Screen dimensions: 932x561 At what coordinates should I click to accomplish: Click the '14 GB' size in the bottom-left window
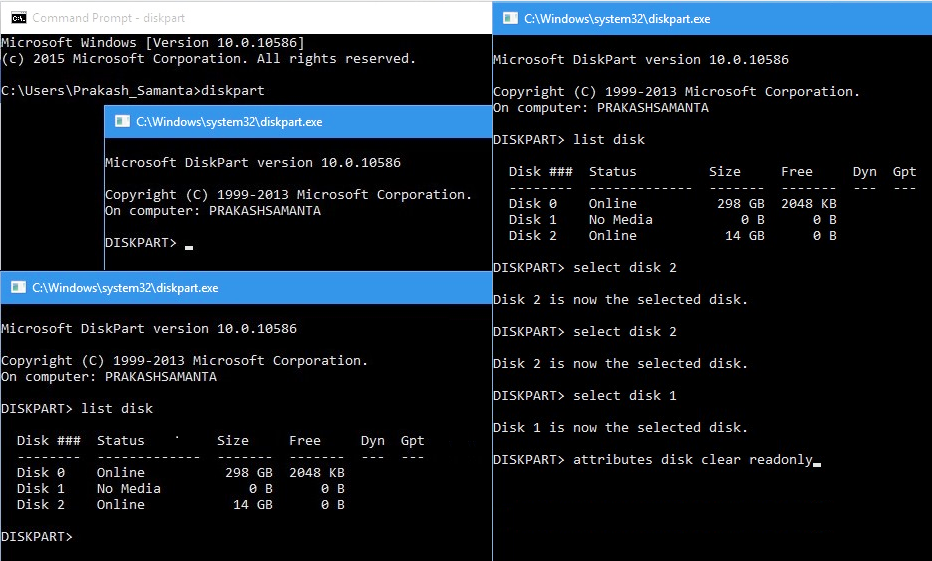(253, 505)
